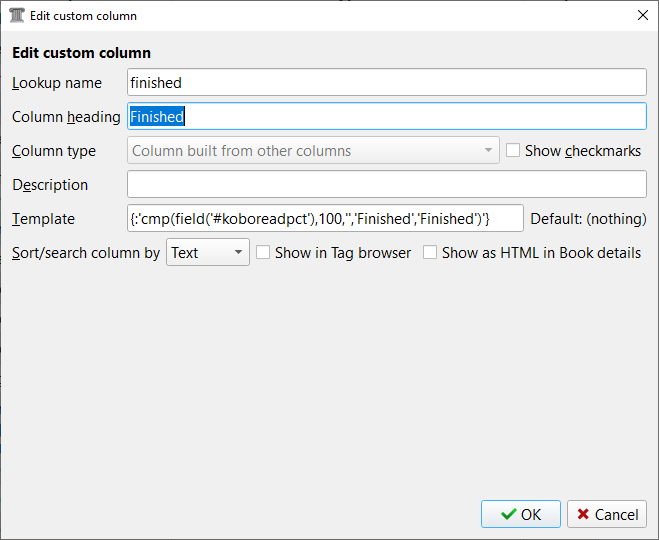The height and width of the screenshot is (540, 659).
Task: Expand the Sort/search column by Text dropdown
Action: 208,253
